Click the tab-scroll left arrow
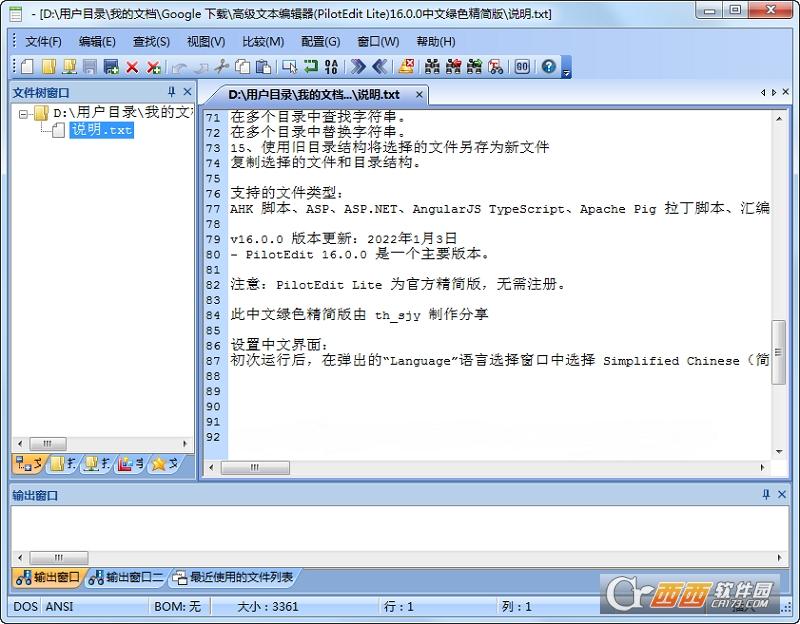800x624 pixels. pyautogui.click(x=763, y=92)
